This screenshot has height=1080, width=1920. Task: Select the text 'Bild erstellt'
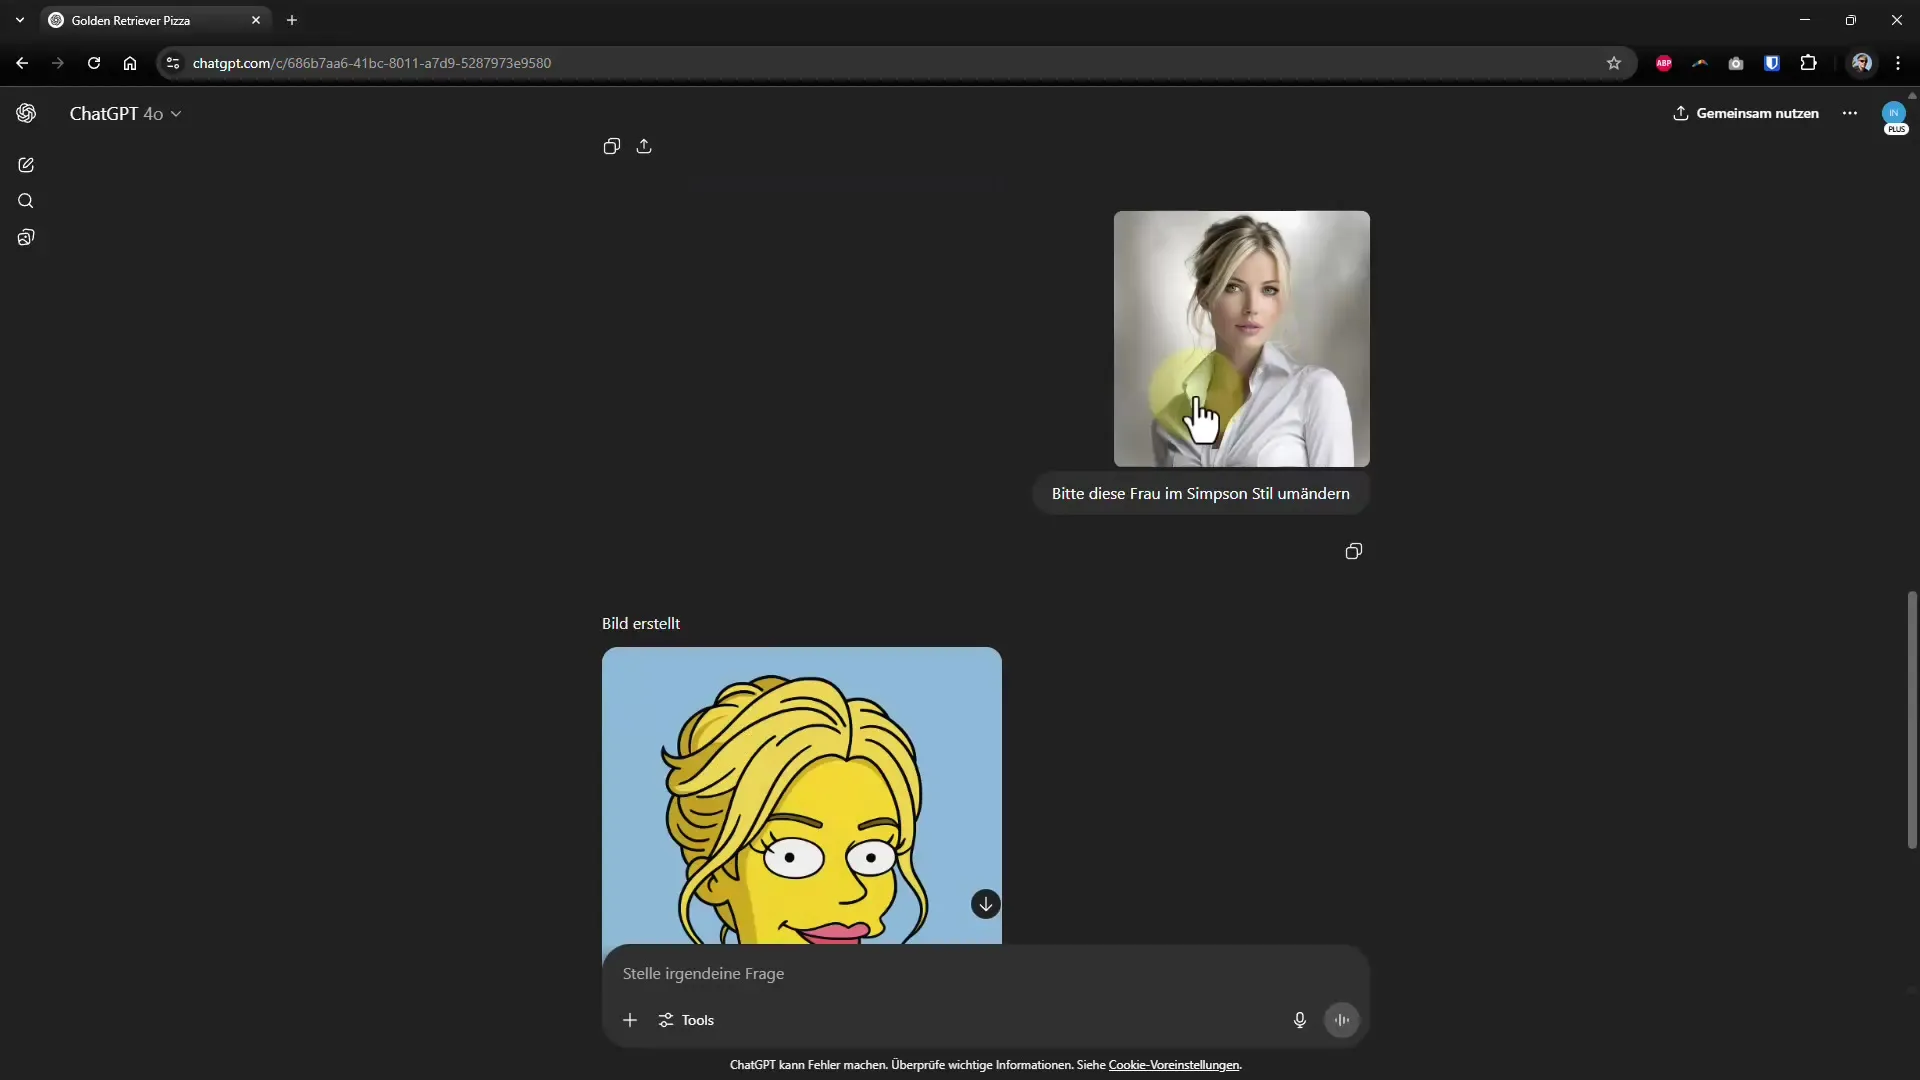pyautogui.click(x=641, y=623)
